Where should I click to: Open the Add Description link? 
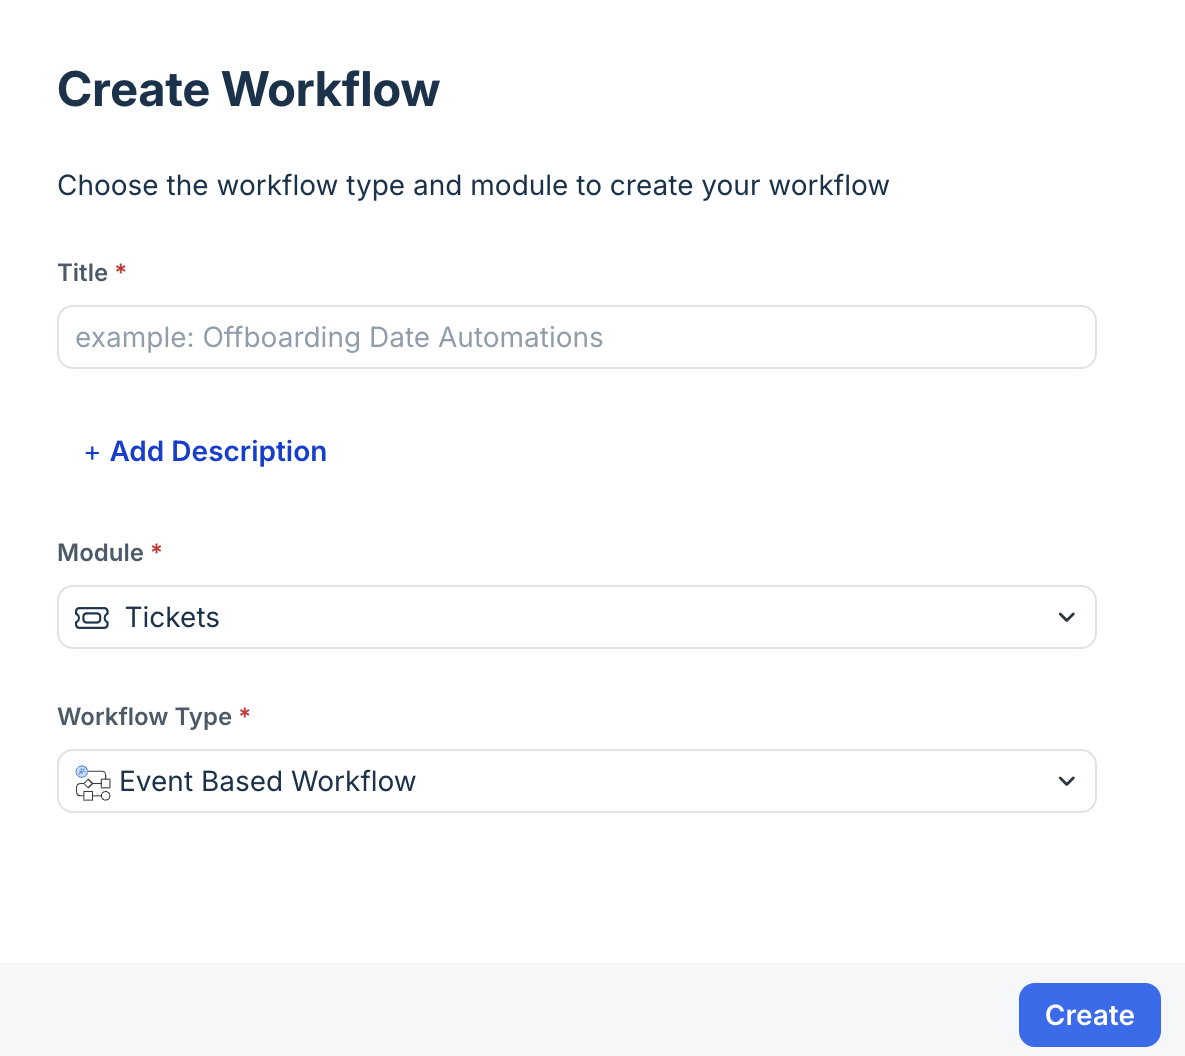[x=218, y=452]
